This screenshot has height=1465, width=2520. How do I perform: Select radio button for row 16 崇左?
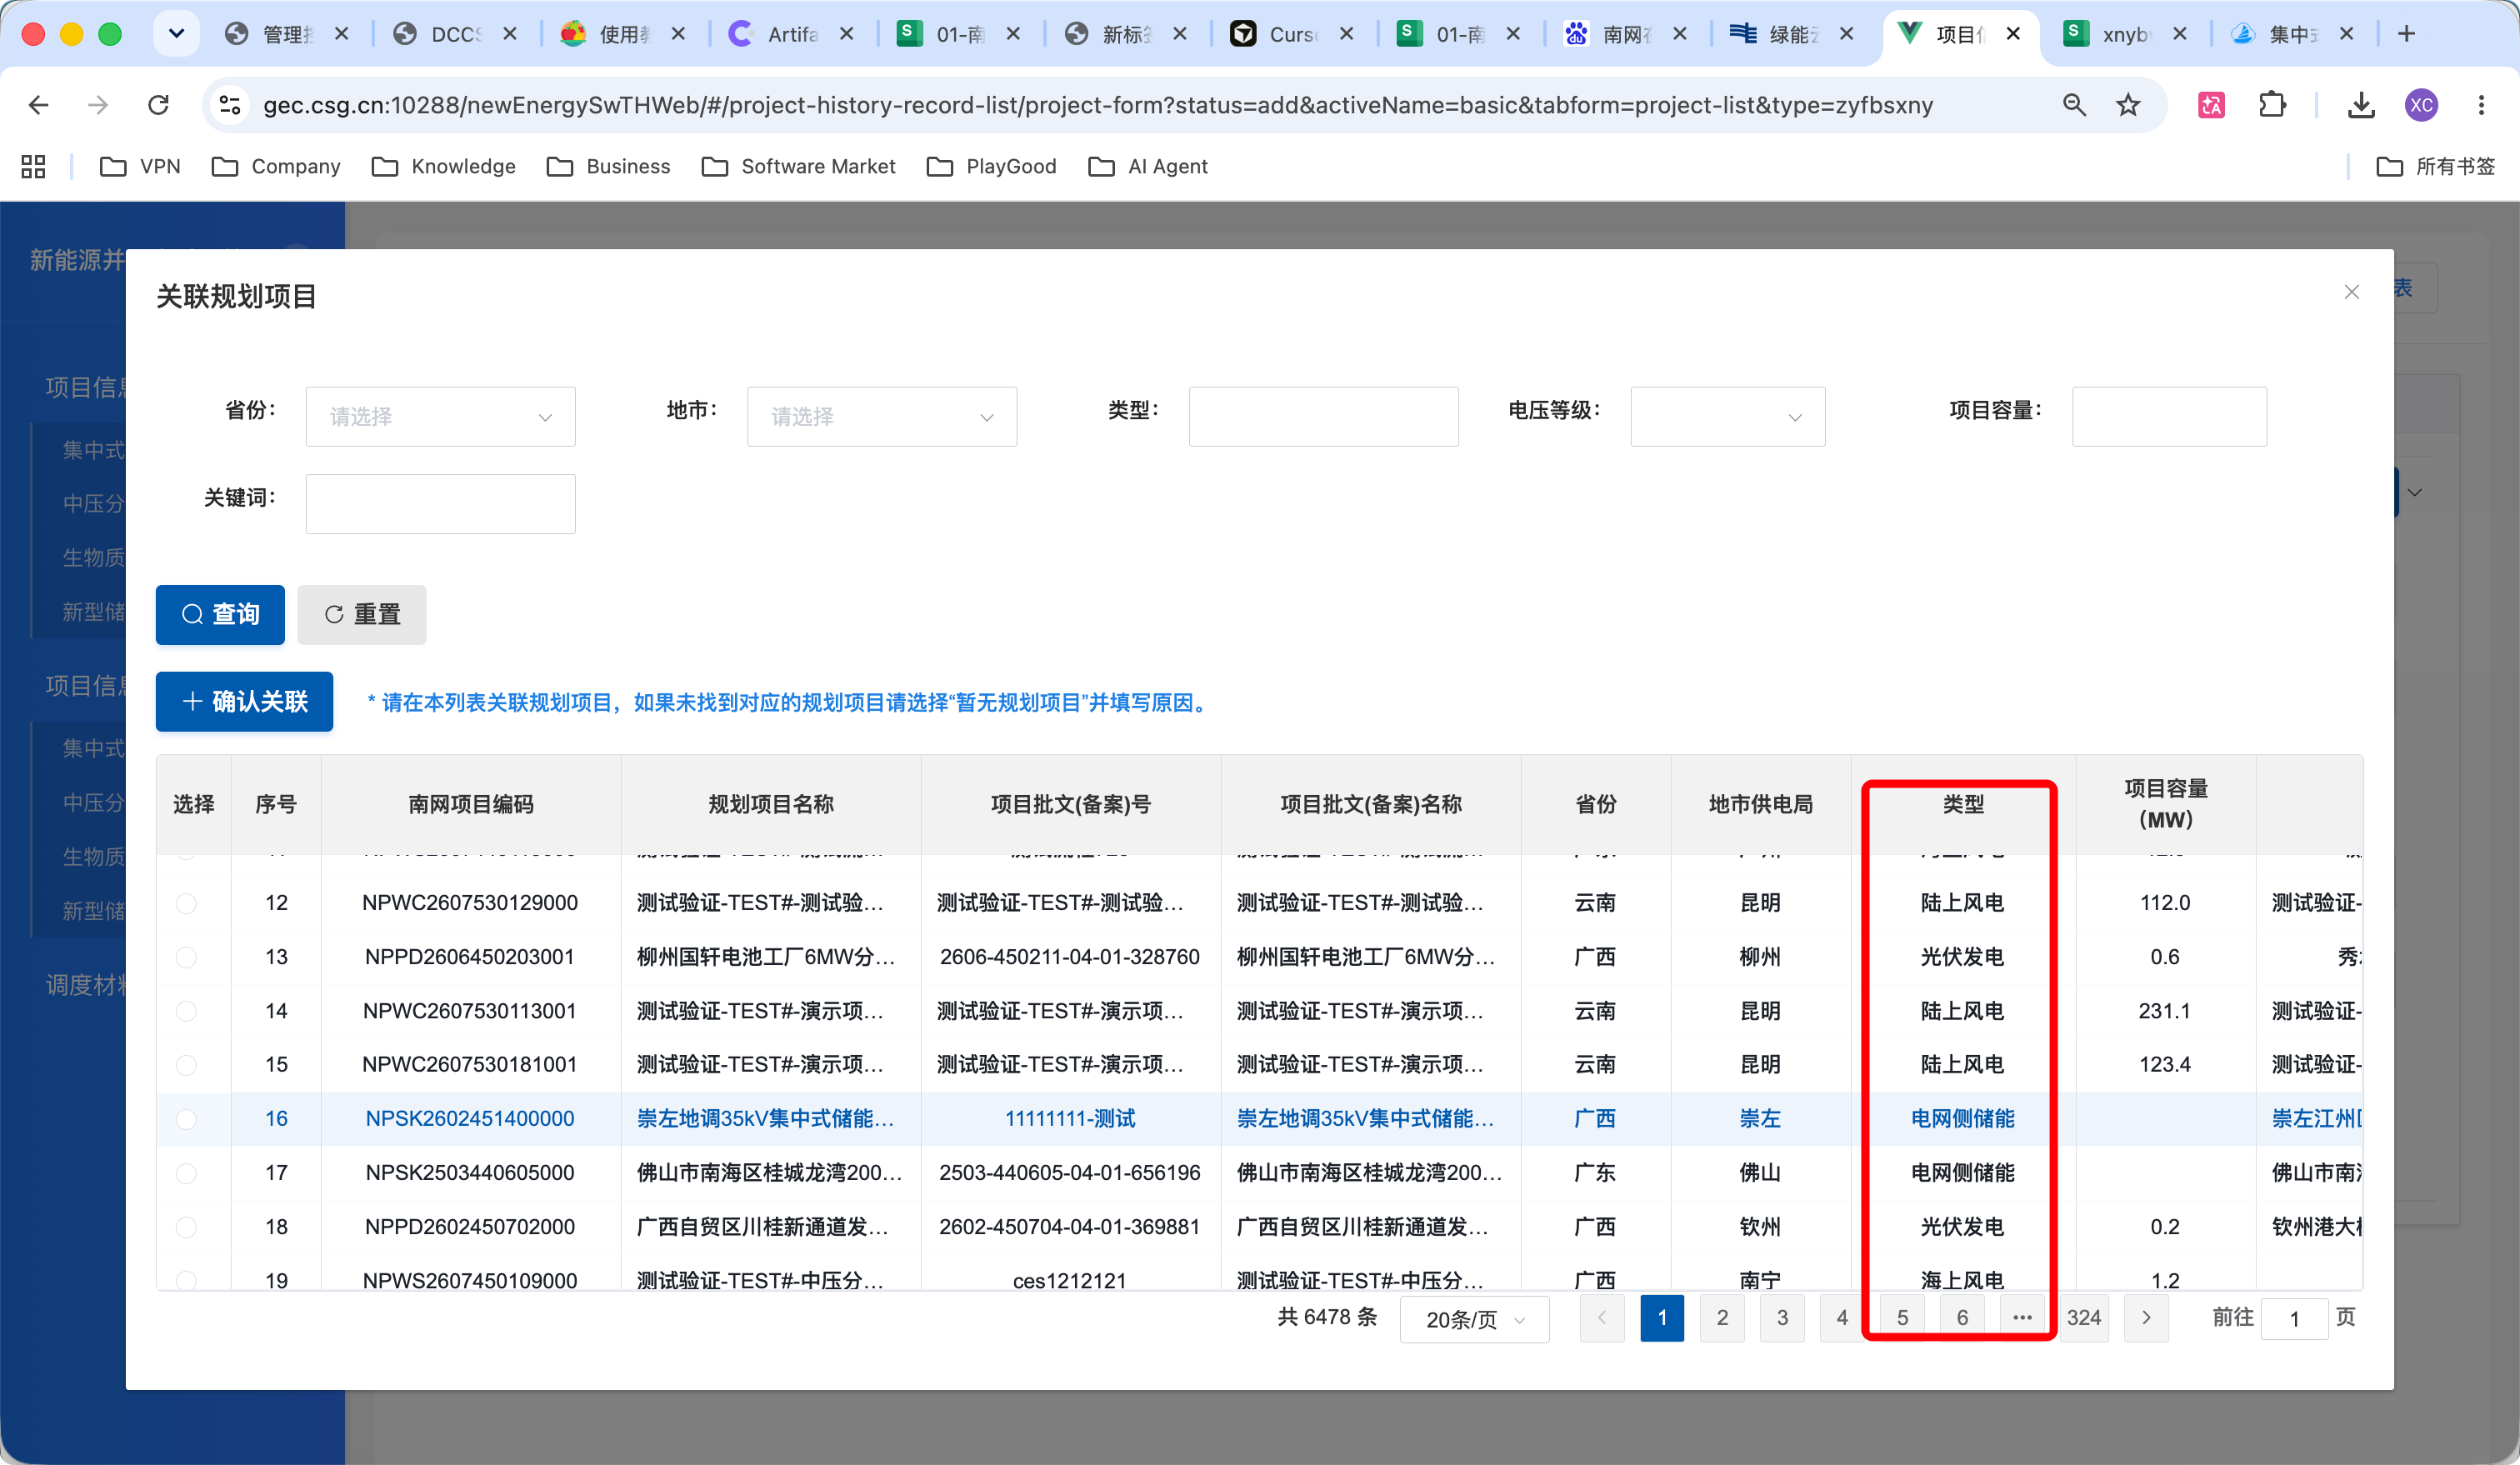(x=186, y=1119)
